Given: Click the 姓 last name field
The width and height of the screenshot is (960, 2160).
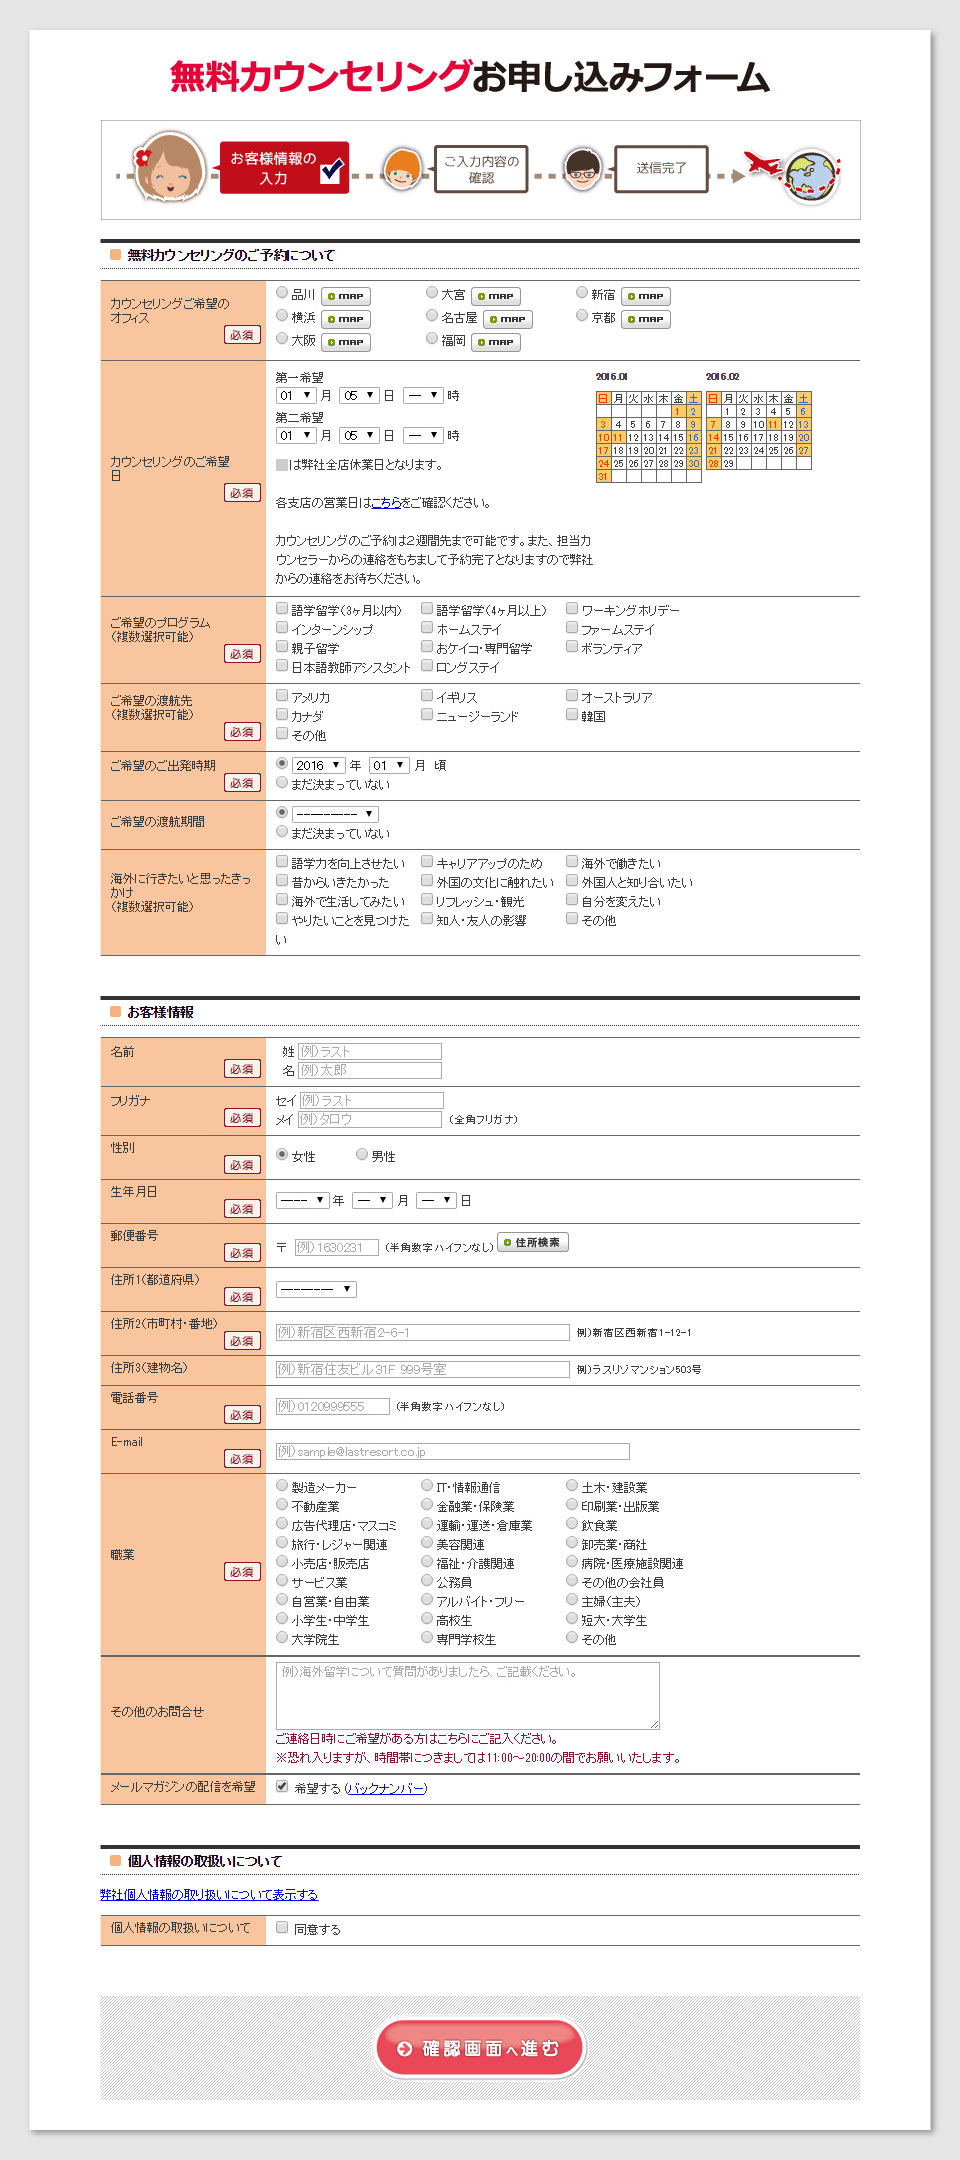Looking at the screenshot, I should 370,1051.
